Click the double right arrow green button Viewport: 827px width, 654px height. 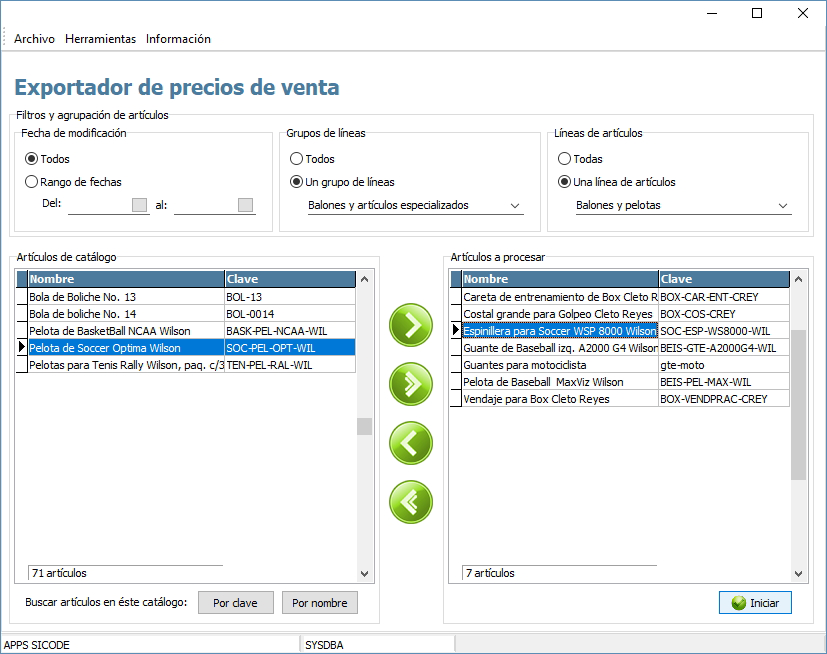411,383
